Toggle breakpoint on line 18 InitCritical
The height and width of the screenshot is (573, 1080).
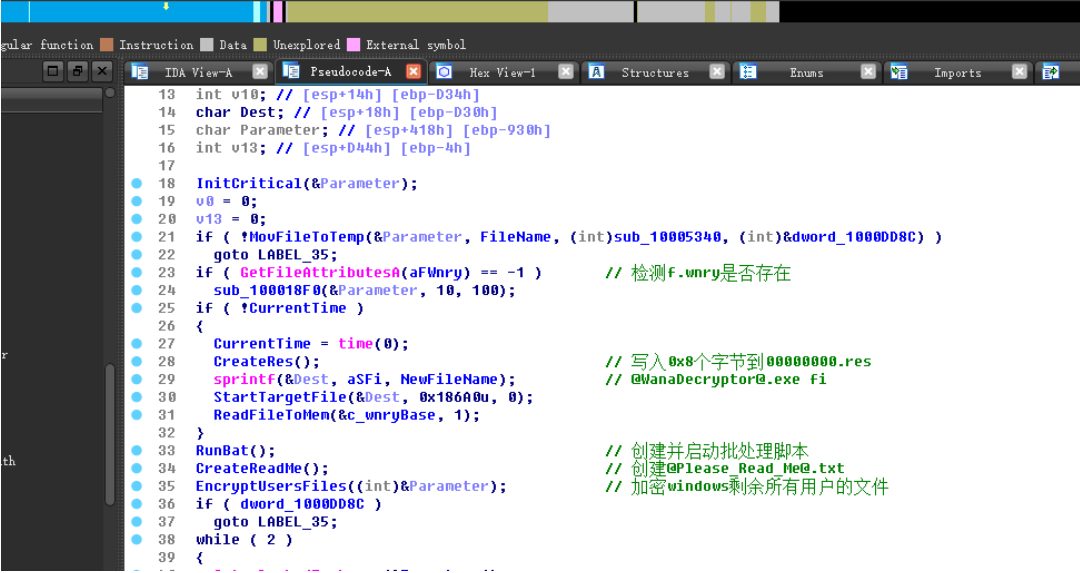coord(136,183)
